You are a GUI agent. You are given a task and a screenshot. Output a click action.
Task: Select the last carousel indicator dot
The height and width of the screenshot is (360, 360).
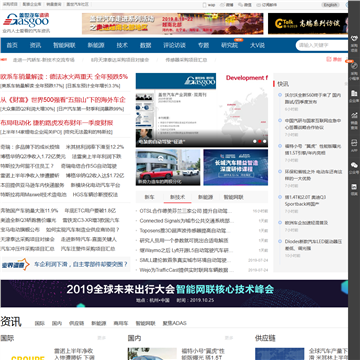pyautogui.click(x=265, y=141)
